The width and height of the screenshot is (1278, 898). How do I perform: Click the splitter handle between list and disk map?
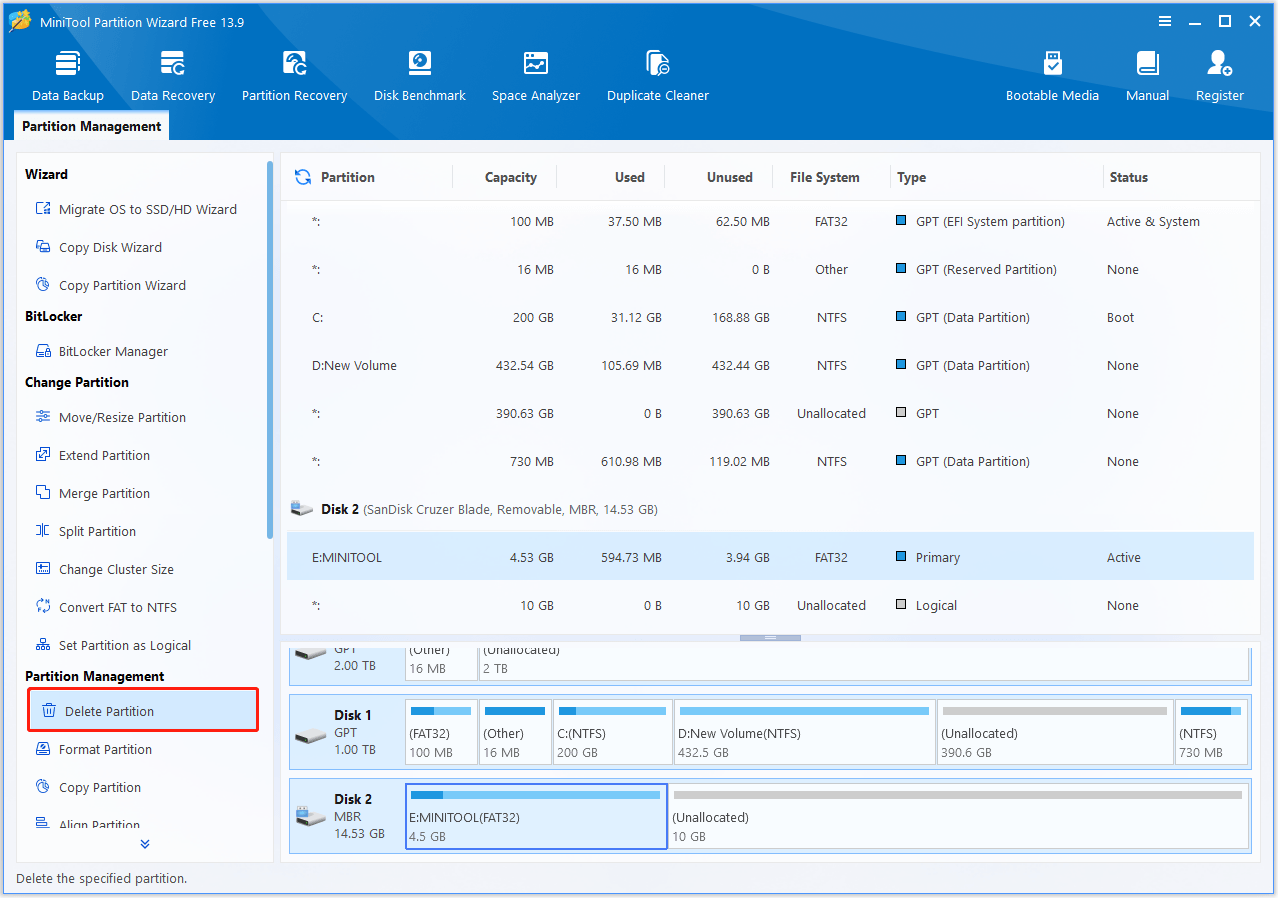(770, 637)
